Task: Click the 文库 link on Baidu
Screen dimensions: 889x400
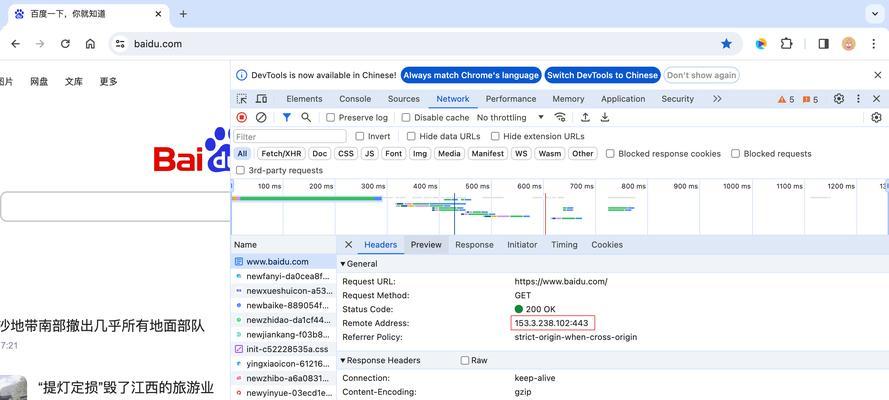Action: 74,82
